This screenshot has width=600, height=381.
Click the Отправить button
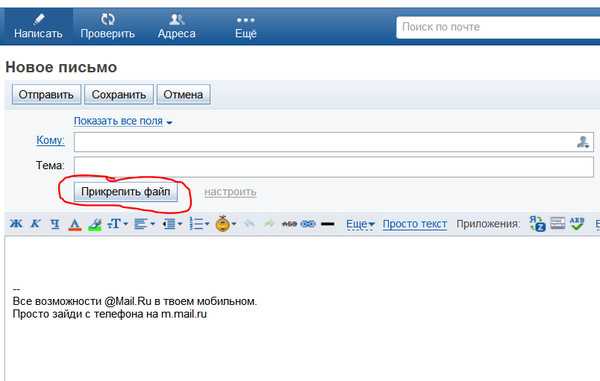(x=46, y=94)
